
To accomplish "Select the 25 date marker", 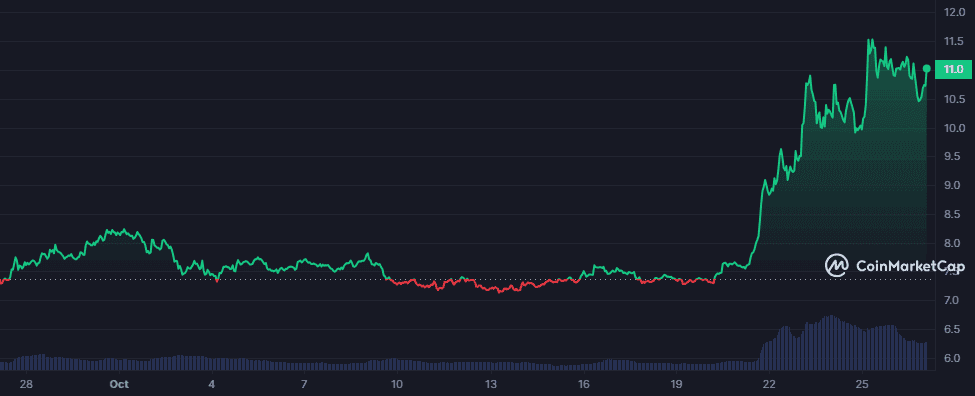I will point(862,384).
